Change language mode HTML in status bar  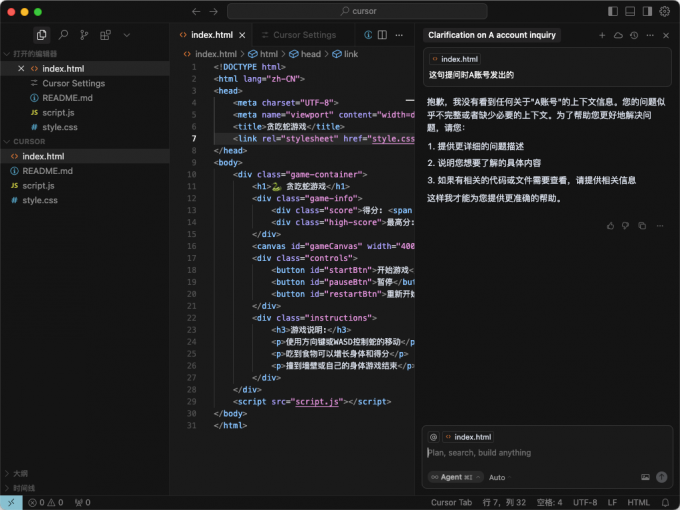pyautogui.click(x=638, y=502)
